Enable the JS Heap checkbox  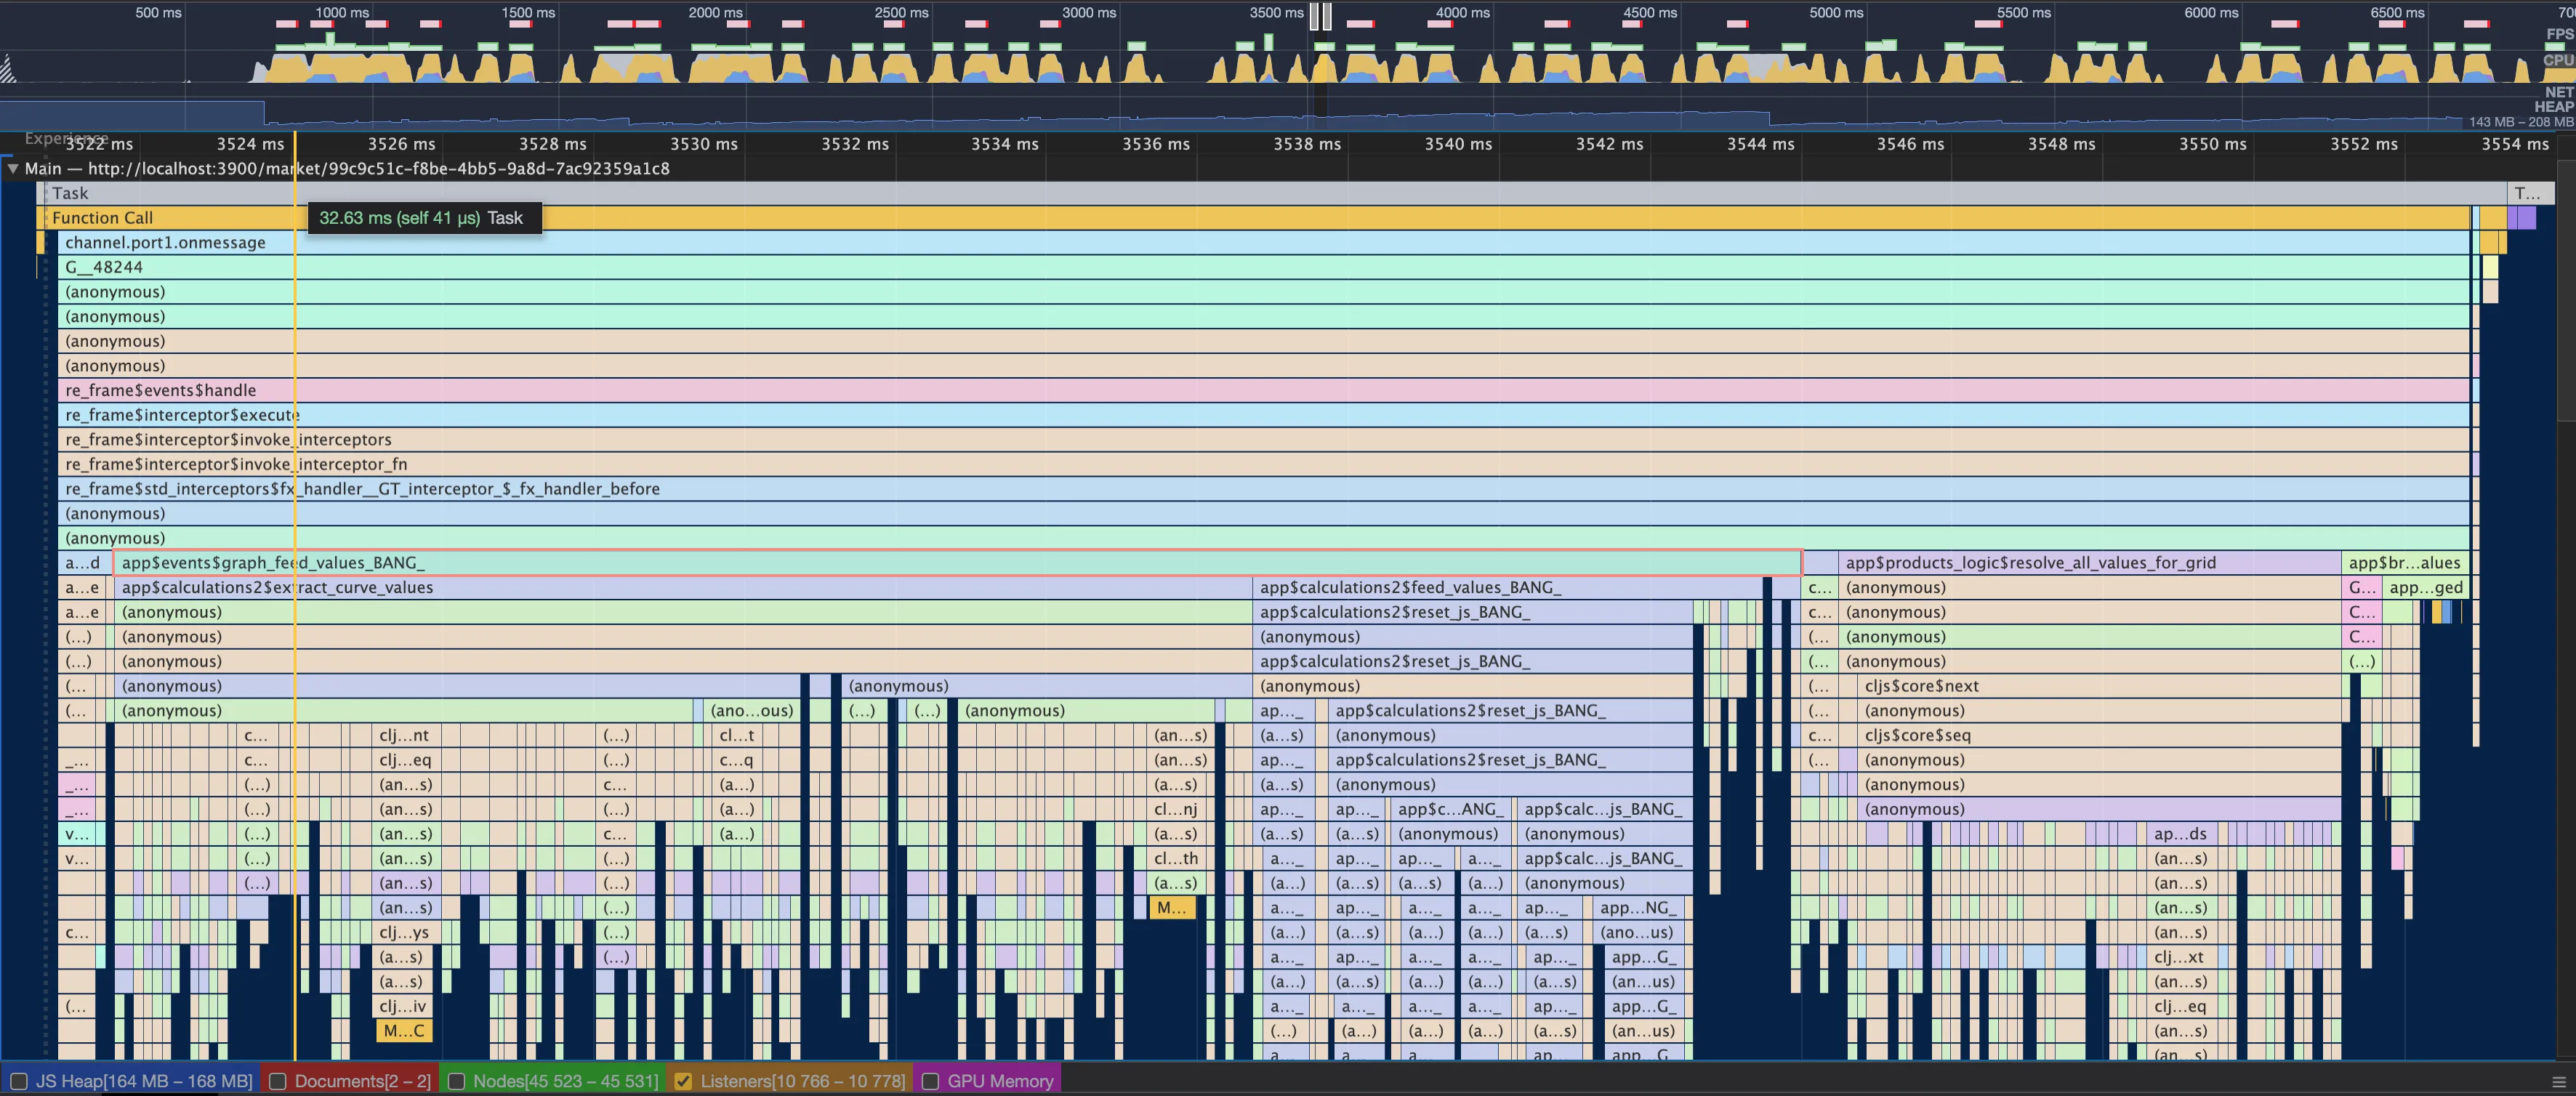tap(19, 1081)
